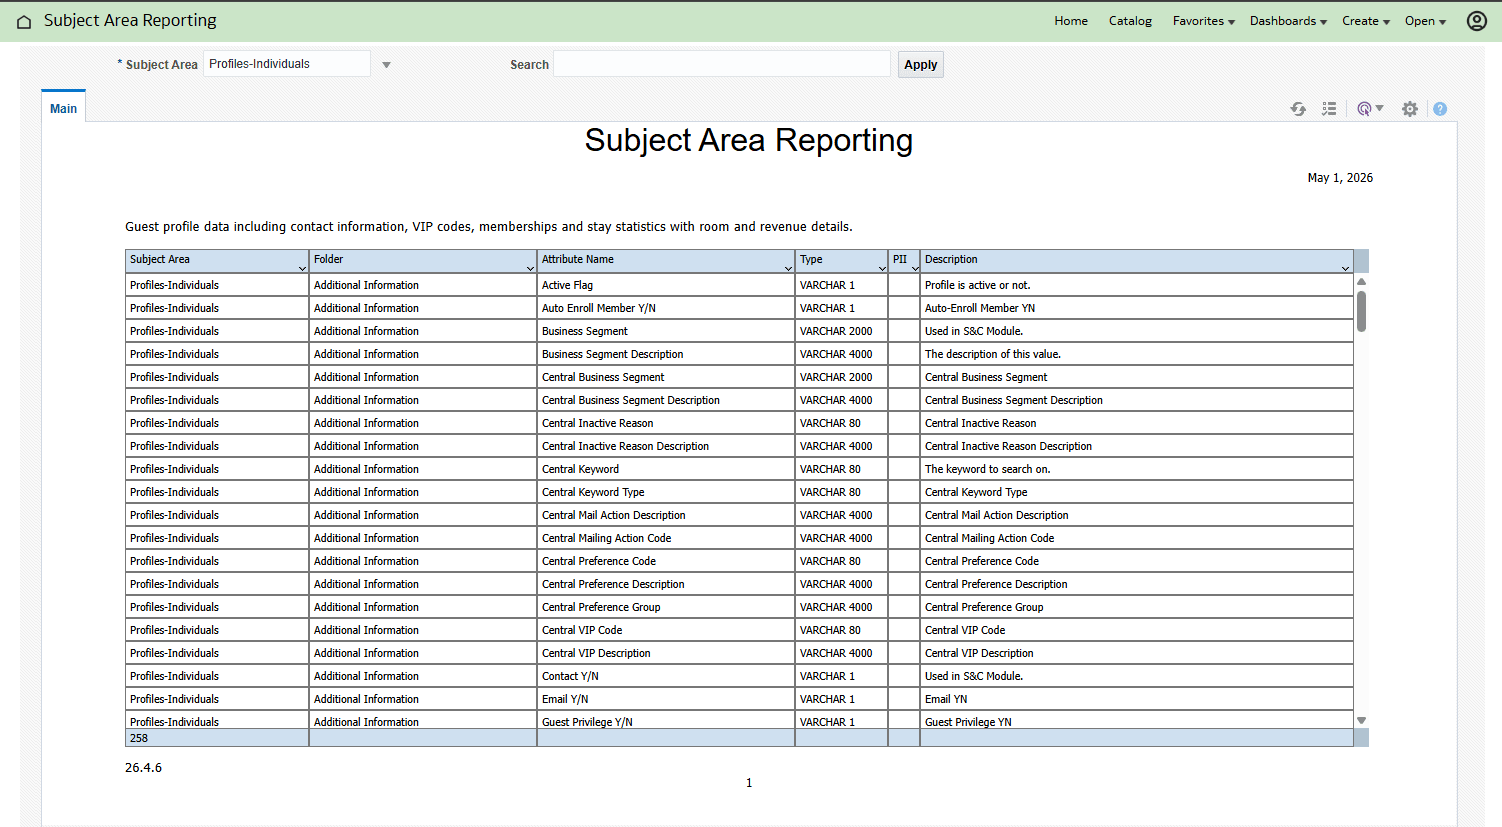Image resolution: width=1502 pixels, height=827 pixels.
Task: Select the Contact Y/N attribute cell
Action: click(666, 676)
